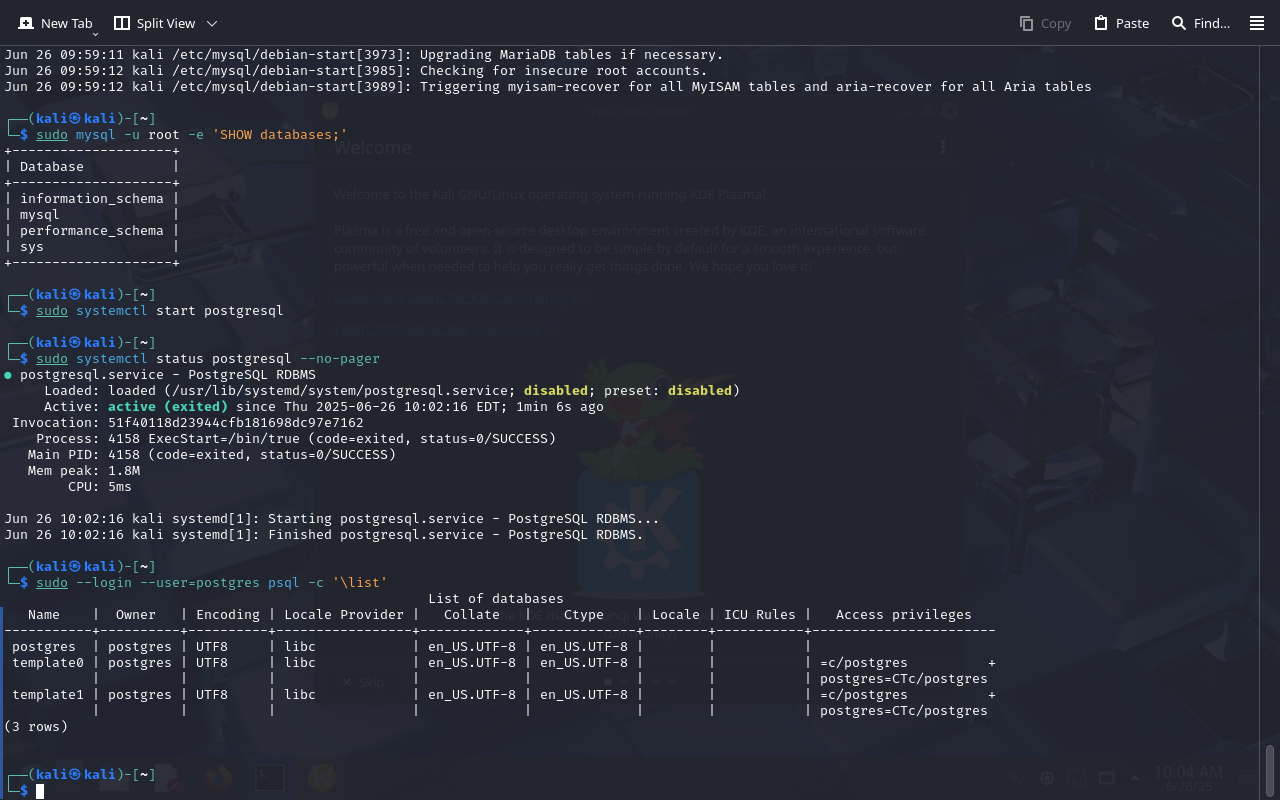Click the cursor at the bottom shell prompt
Image resolution: width=1280 pixels, height=800 pixels.
pos(40,791)
